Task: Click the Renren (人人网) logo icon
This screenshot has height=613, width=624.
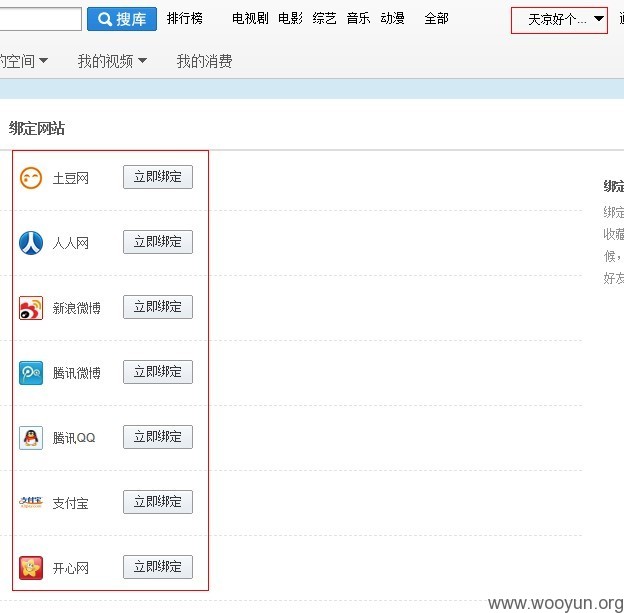Action: click(31, 242)
